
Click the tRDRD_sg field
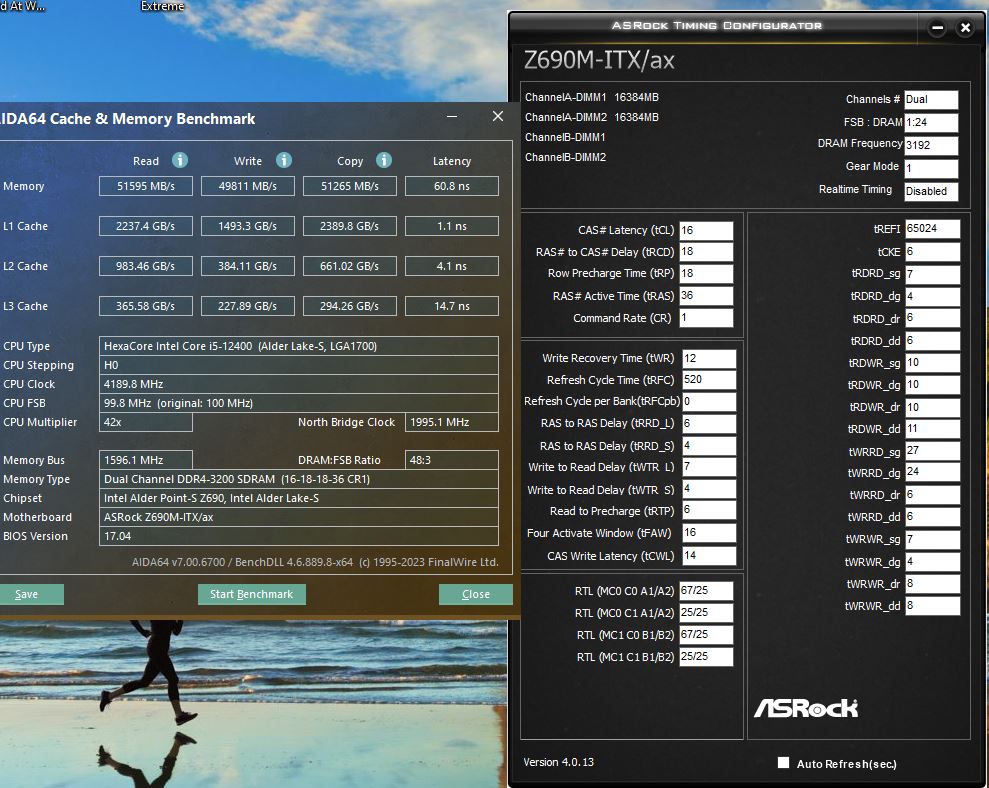(932, 274)
